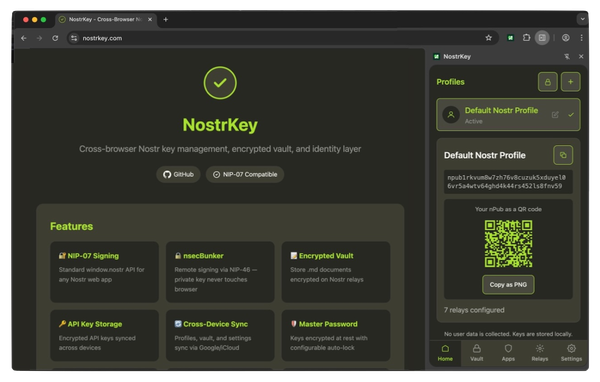600x382 pixels.
Task: Open the Cross-Device Sync card
Action: 220,335
